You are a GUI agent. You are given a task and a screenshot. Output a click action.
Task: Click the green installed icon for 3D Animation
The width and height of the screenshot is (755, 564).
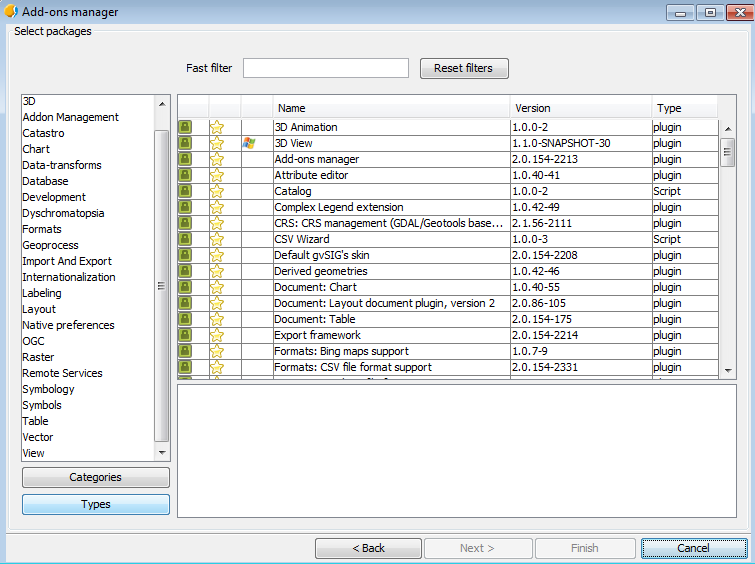tap(185, 127)
